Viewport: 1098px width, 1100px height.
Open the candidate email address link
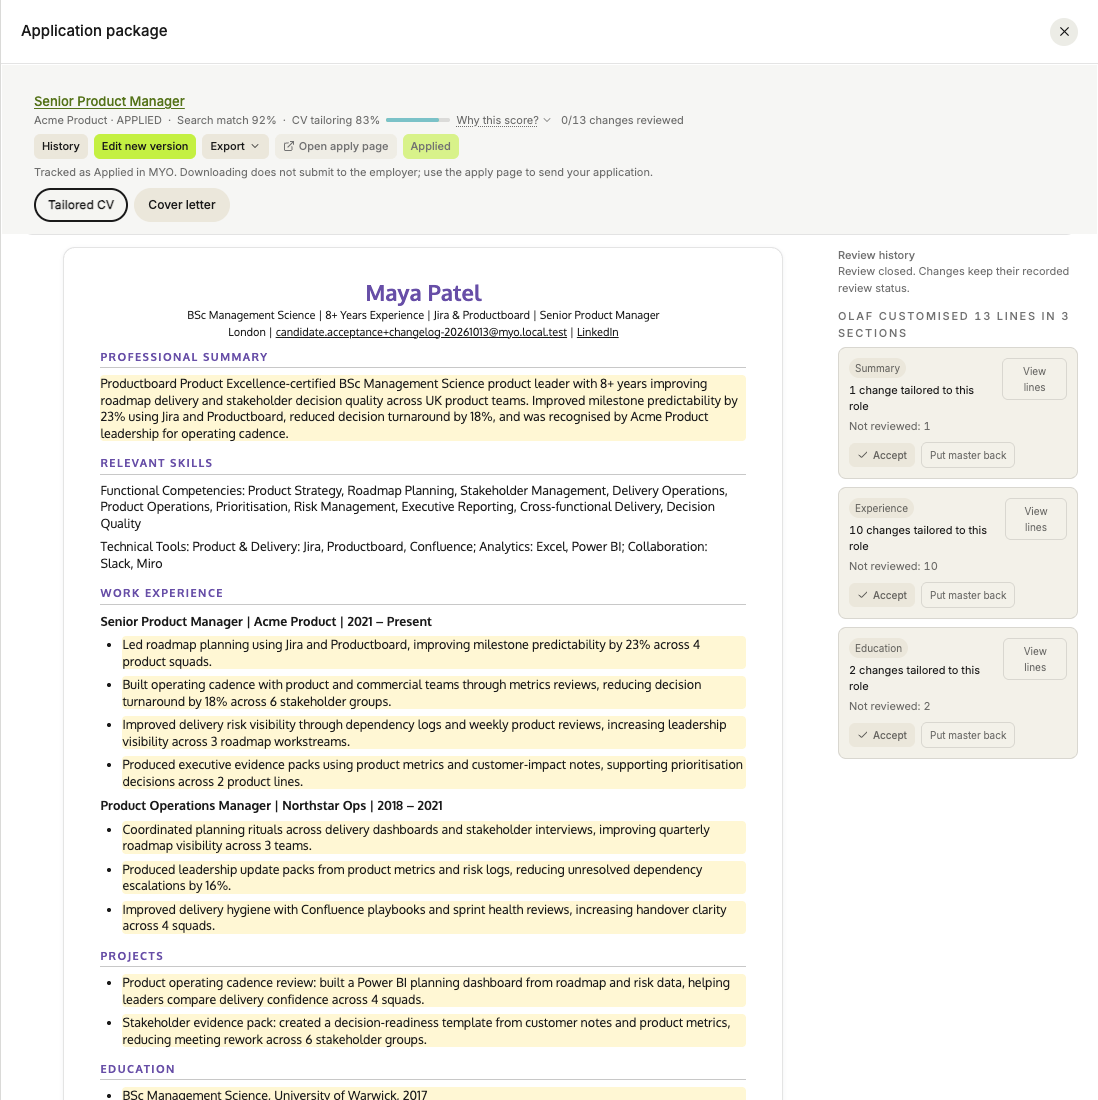[x=421, y=332]
